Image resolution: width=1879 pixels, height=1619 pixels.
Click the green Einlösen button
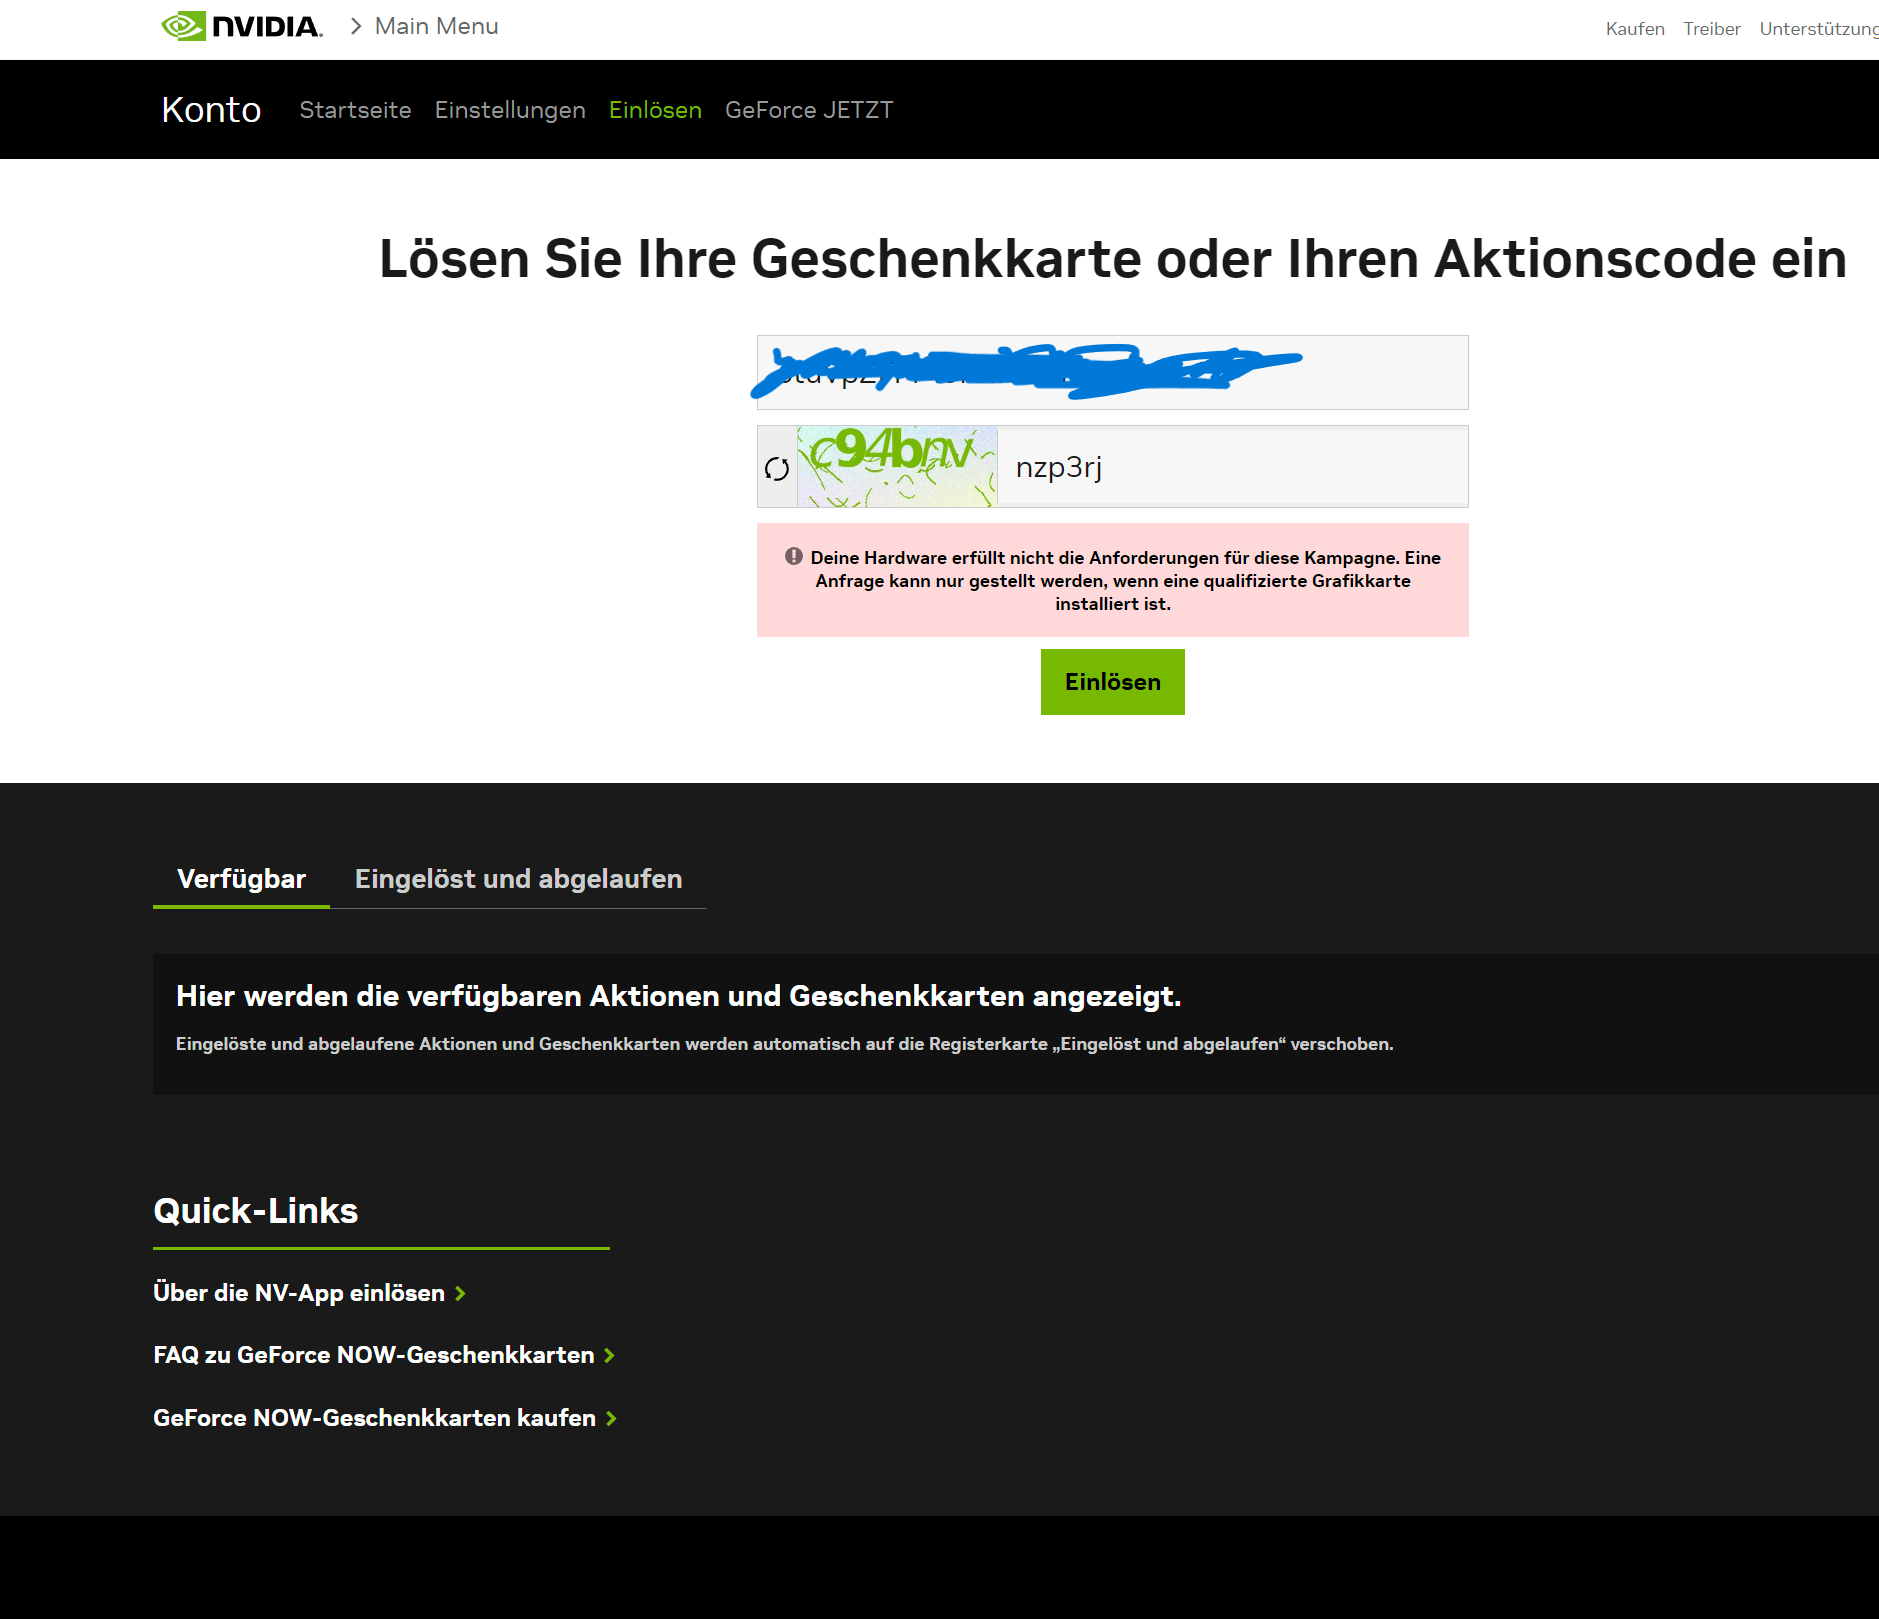pos(1112,682)
